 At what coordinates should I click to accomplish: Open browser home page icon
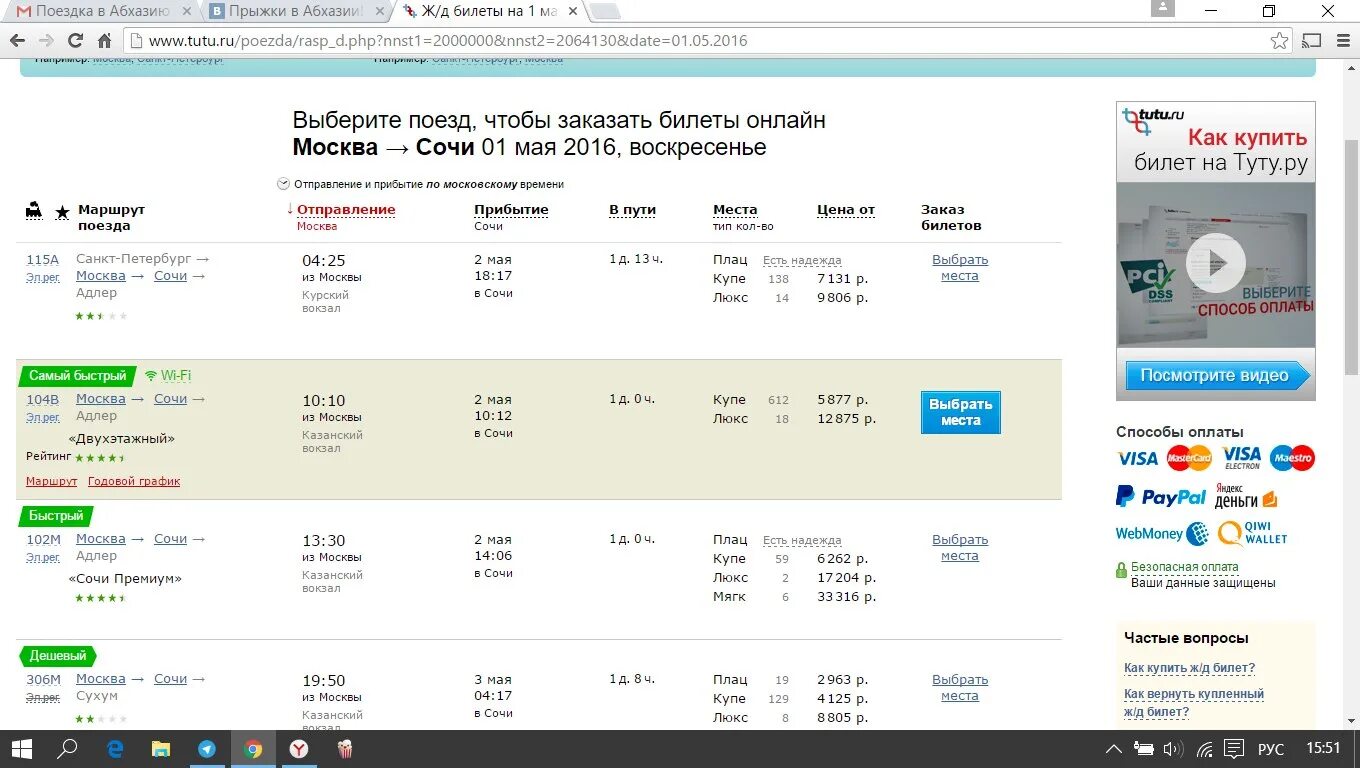(x=104, y=41)
